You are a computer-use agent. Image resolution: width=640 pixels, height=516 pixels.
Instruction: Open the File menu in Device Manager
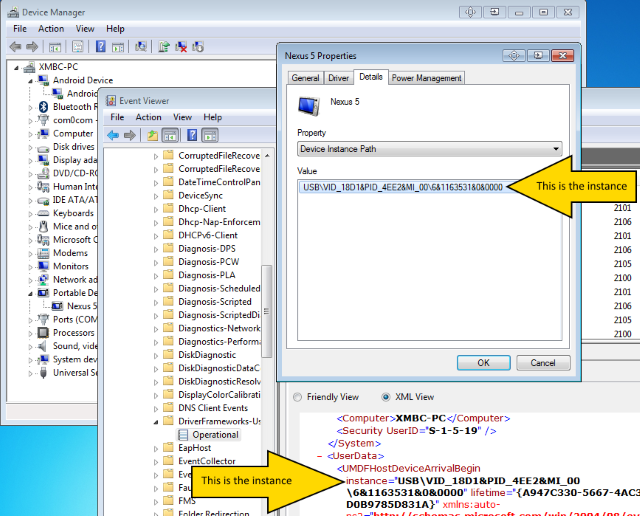tap(20, 29)
